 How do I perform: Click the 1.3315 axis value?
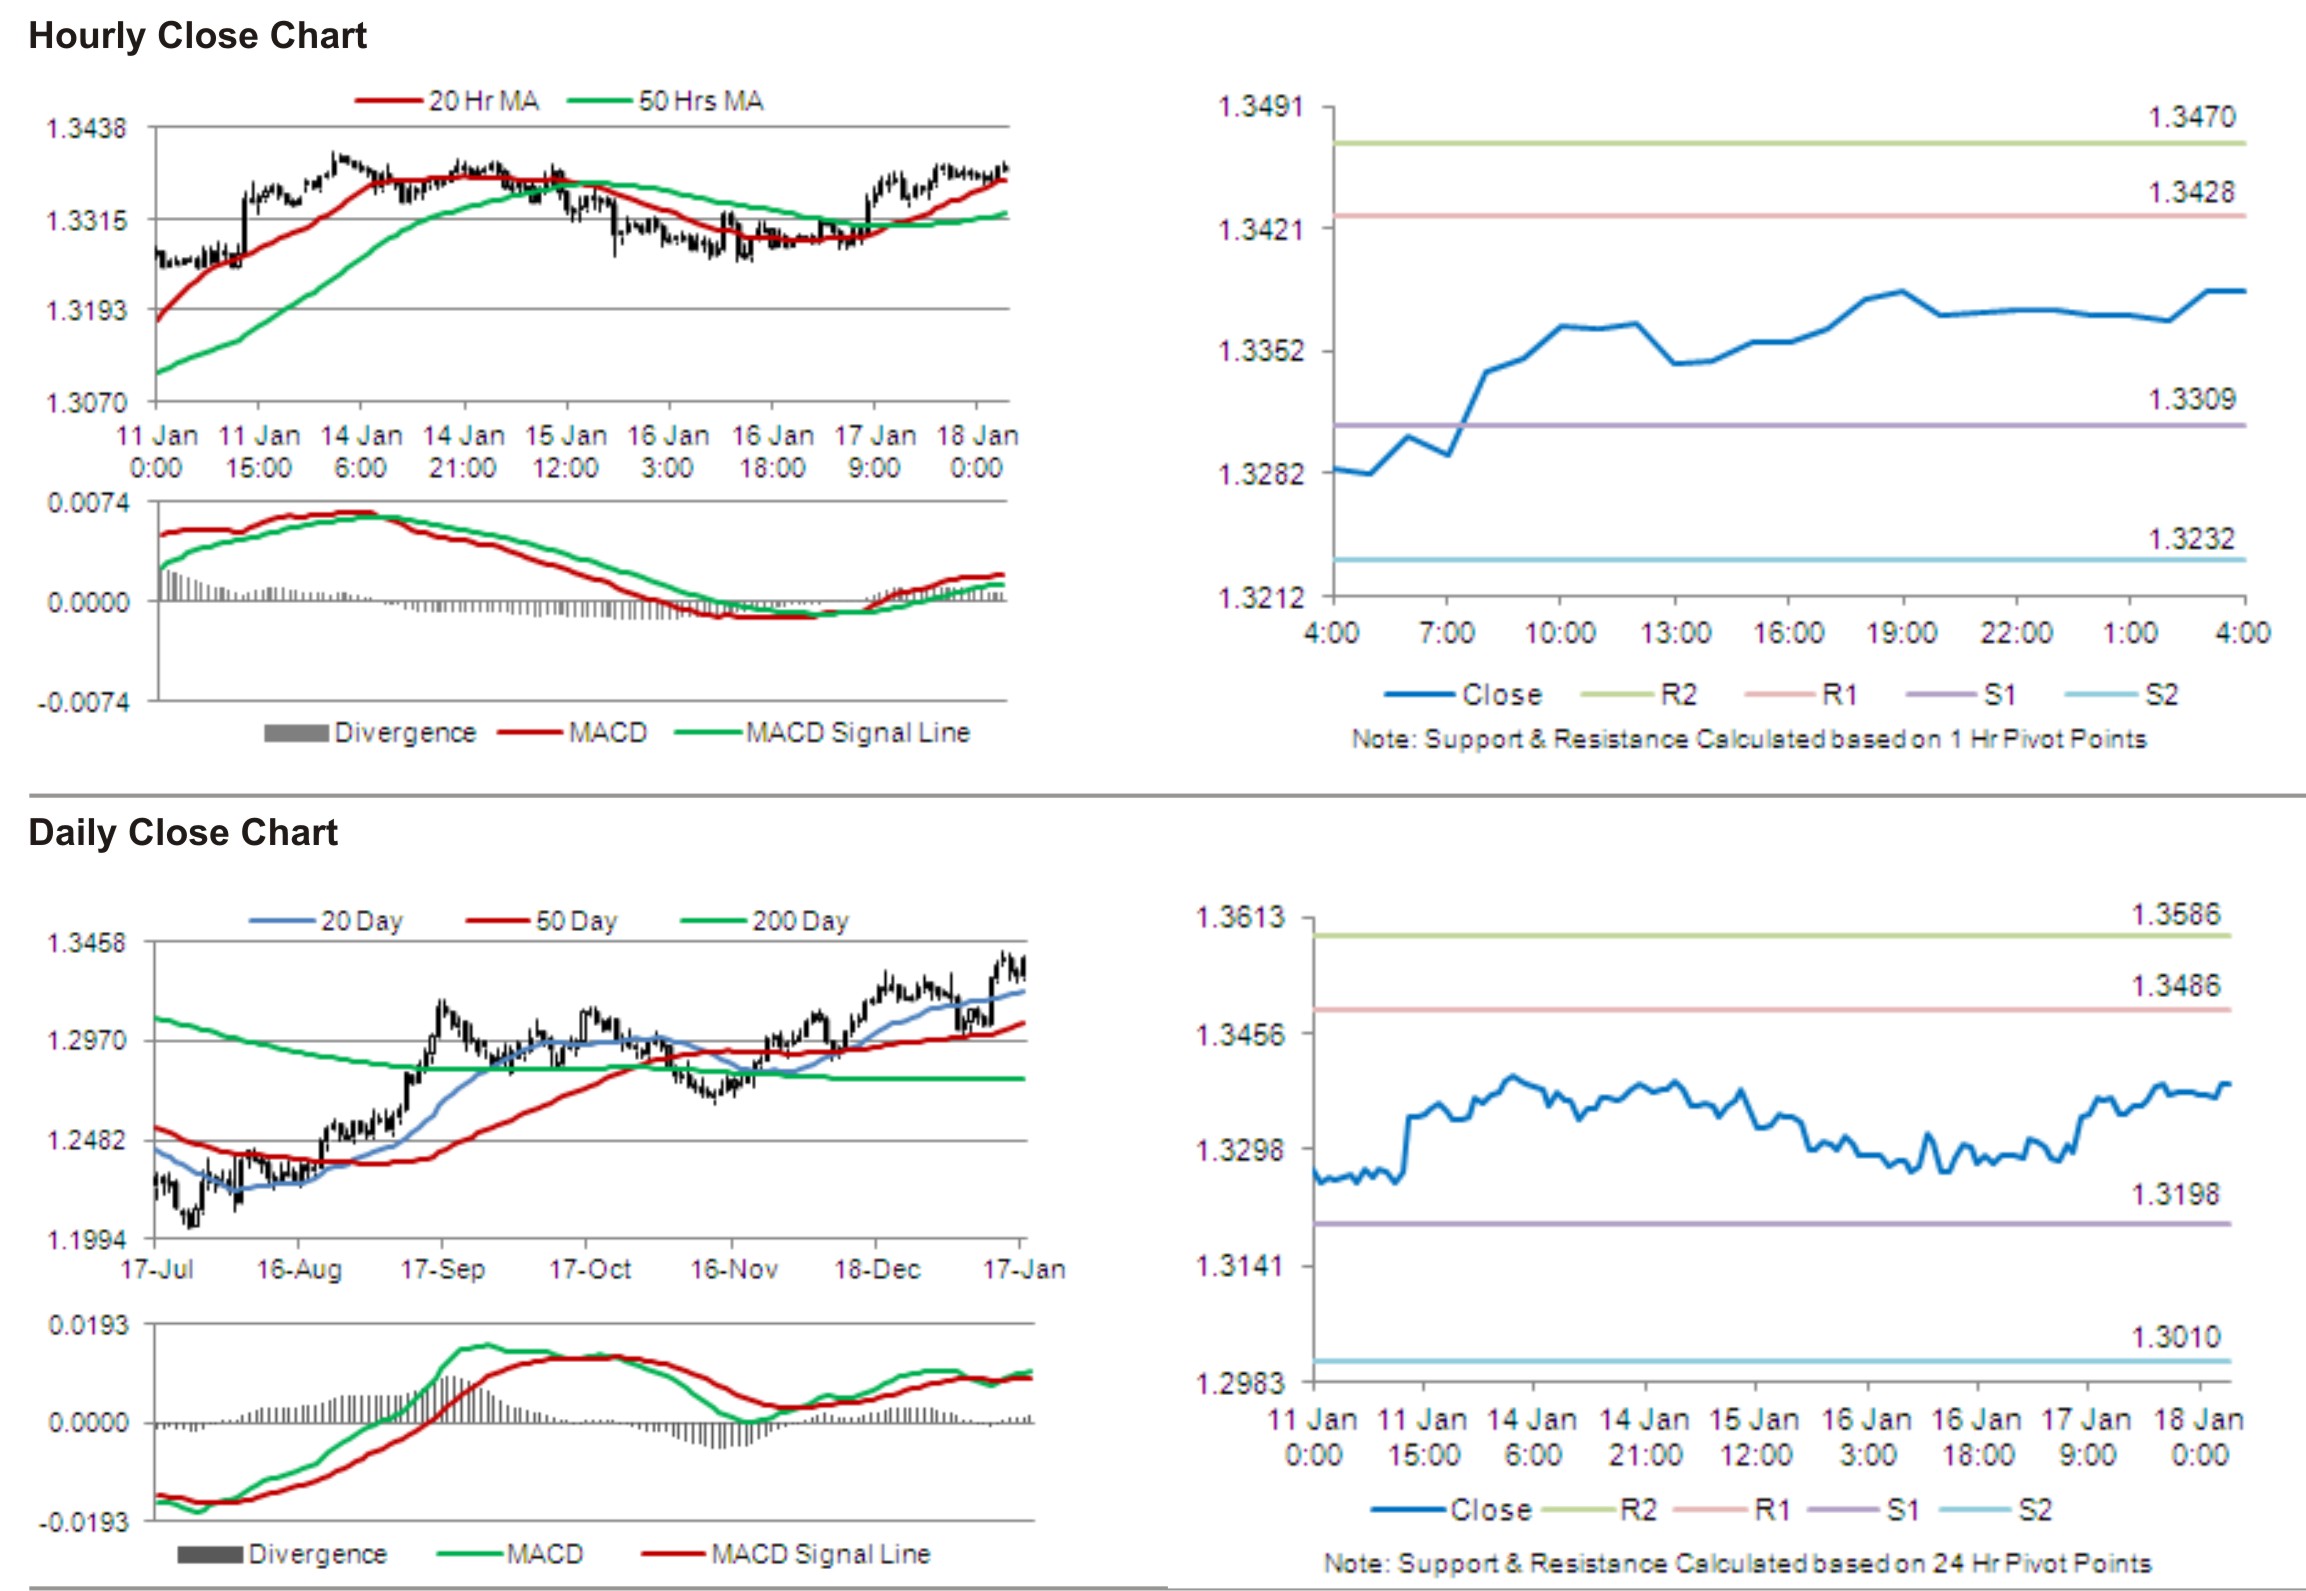click(87, 220)
